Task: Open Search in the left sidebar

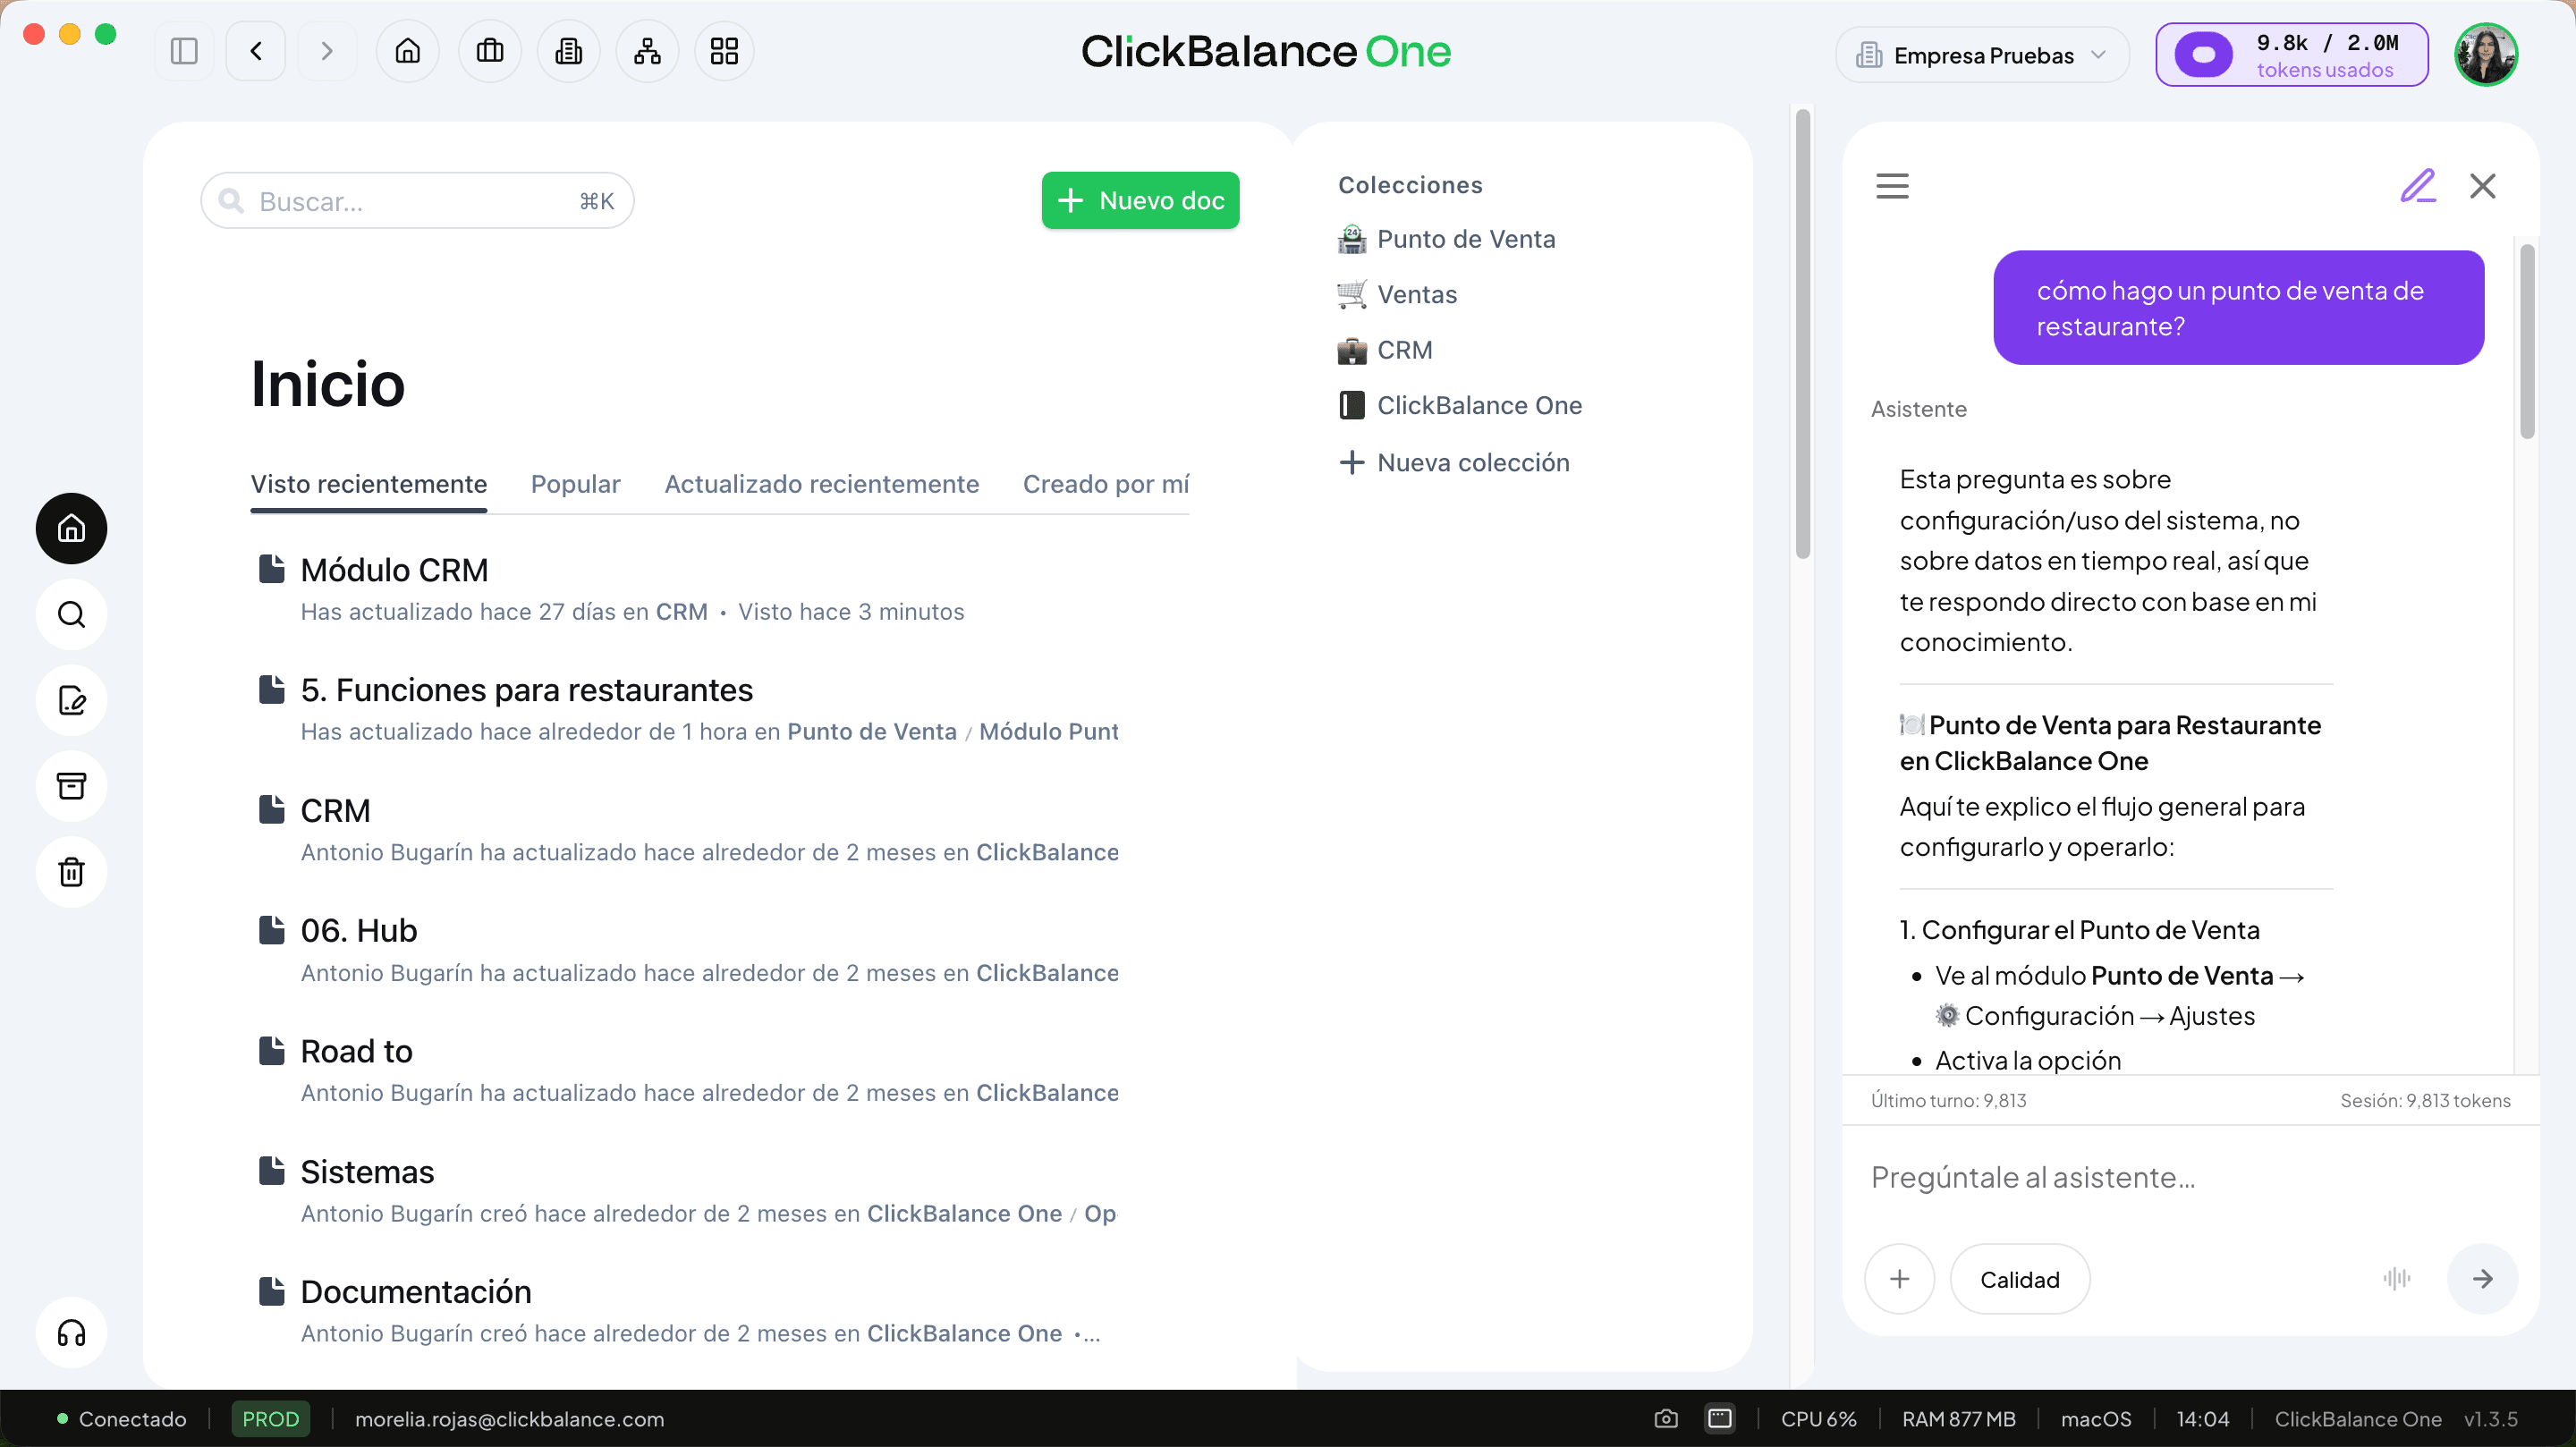Action: click(x=72, y=614)
